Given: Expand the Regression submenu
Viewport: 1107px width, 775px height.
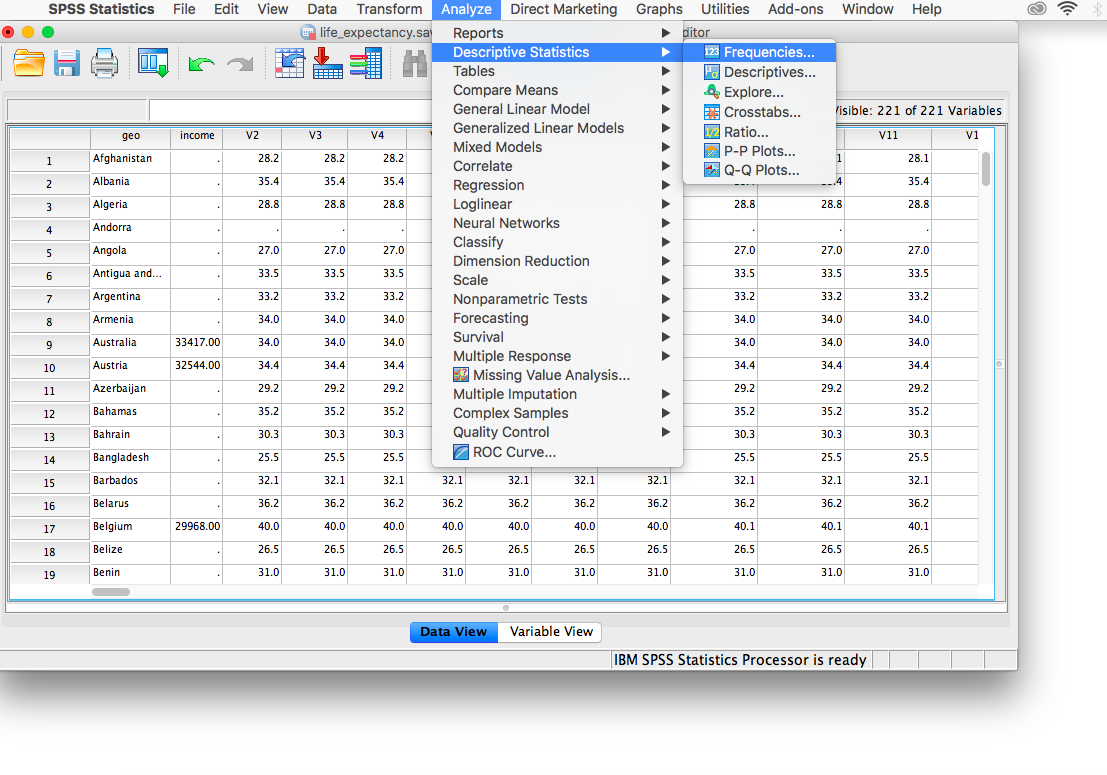Looking at the screenshot, I should [557, 186].
